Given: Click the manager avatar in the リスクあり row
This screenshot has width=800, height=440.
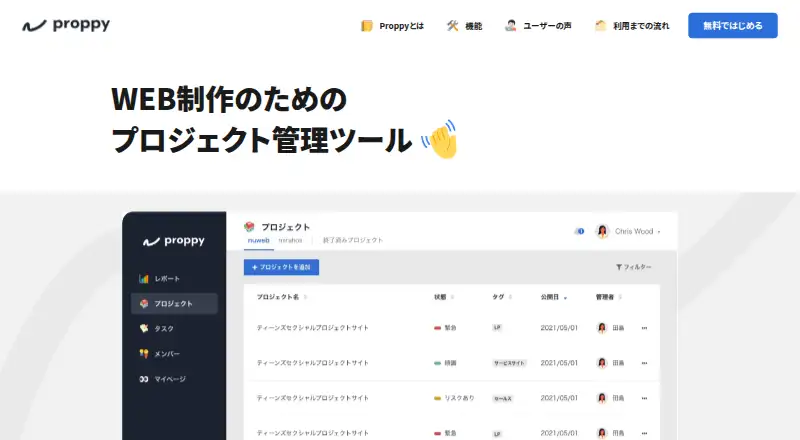Looking at the screenshot, I should tap(602, 398).
